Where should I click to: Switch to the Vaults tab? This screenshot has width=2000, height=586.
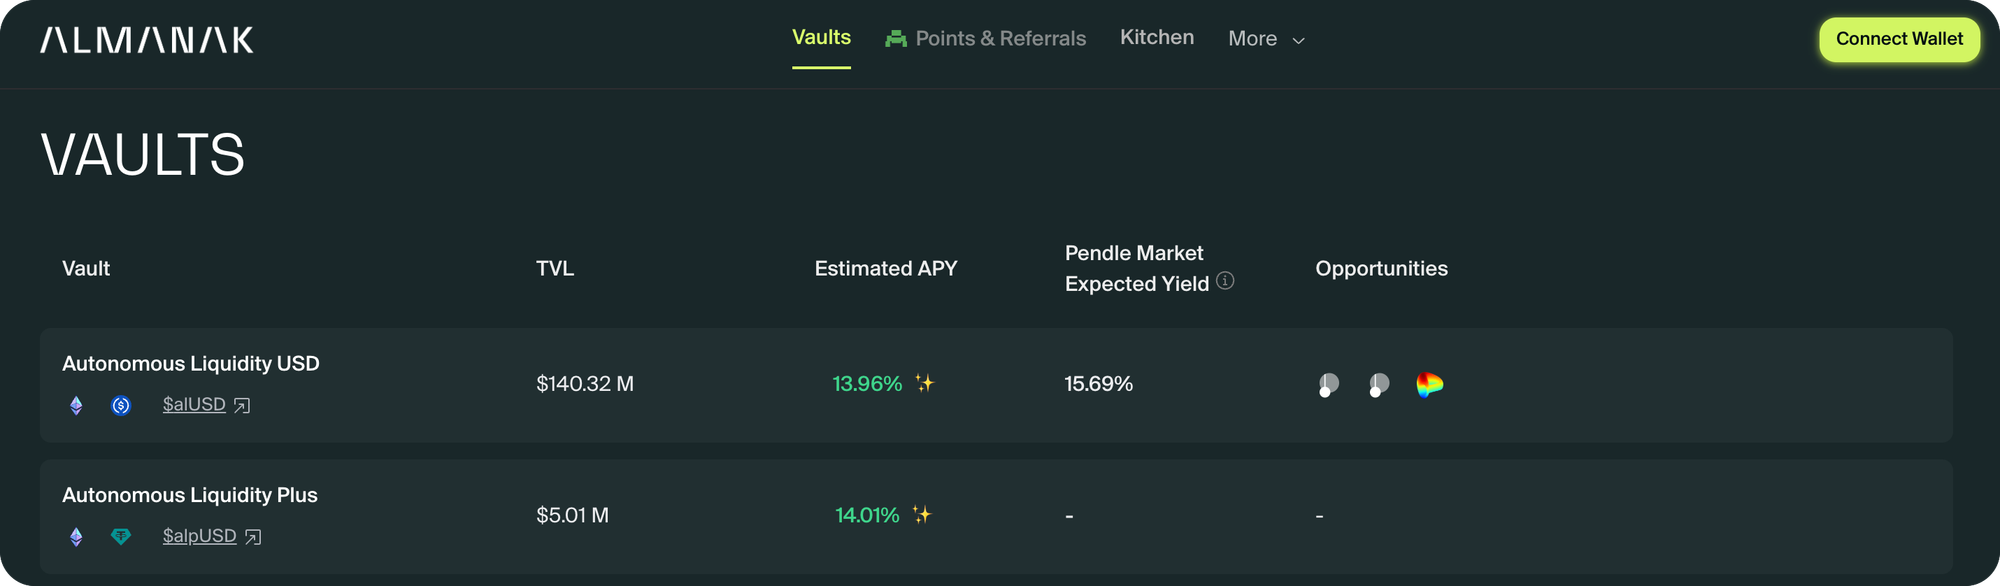[x=821, y=38]
